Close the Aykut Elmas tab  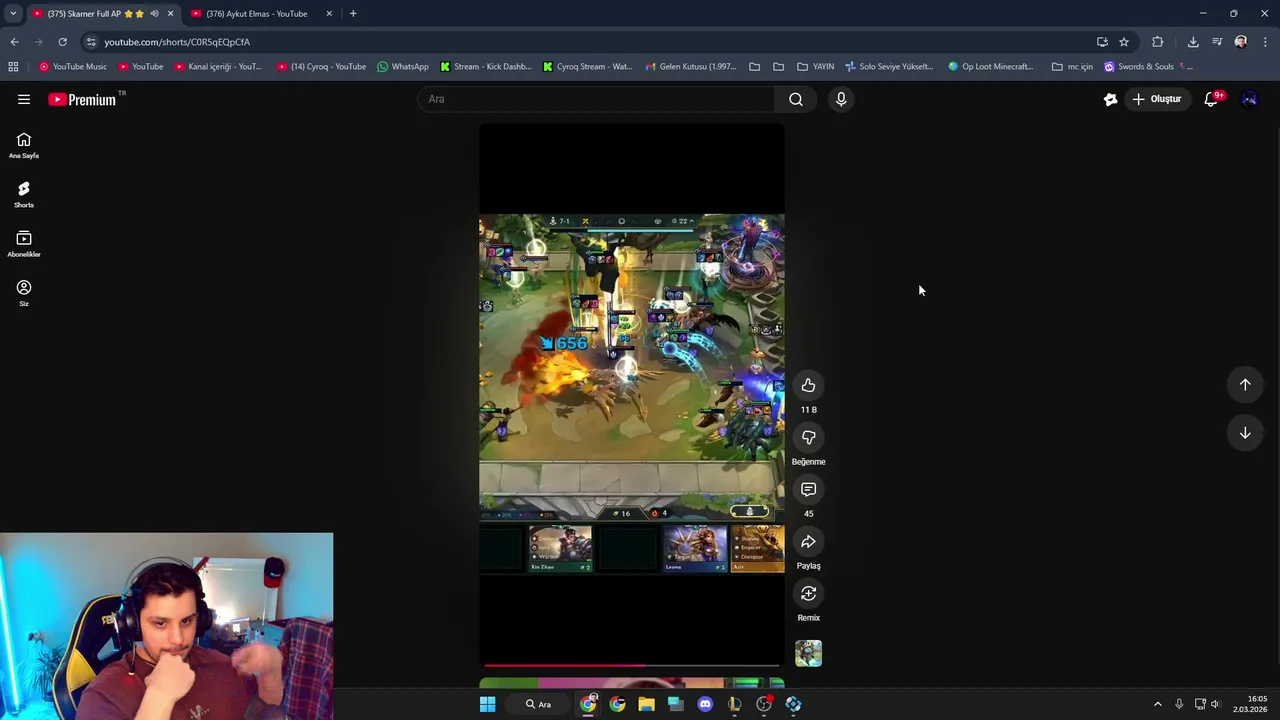(329, 14)
